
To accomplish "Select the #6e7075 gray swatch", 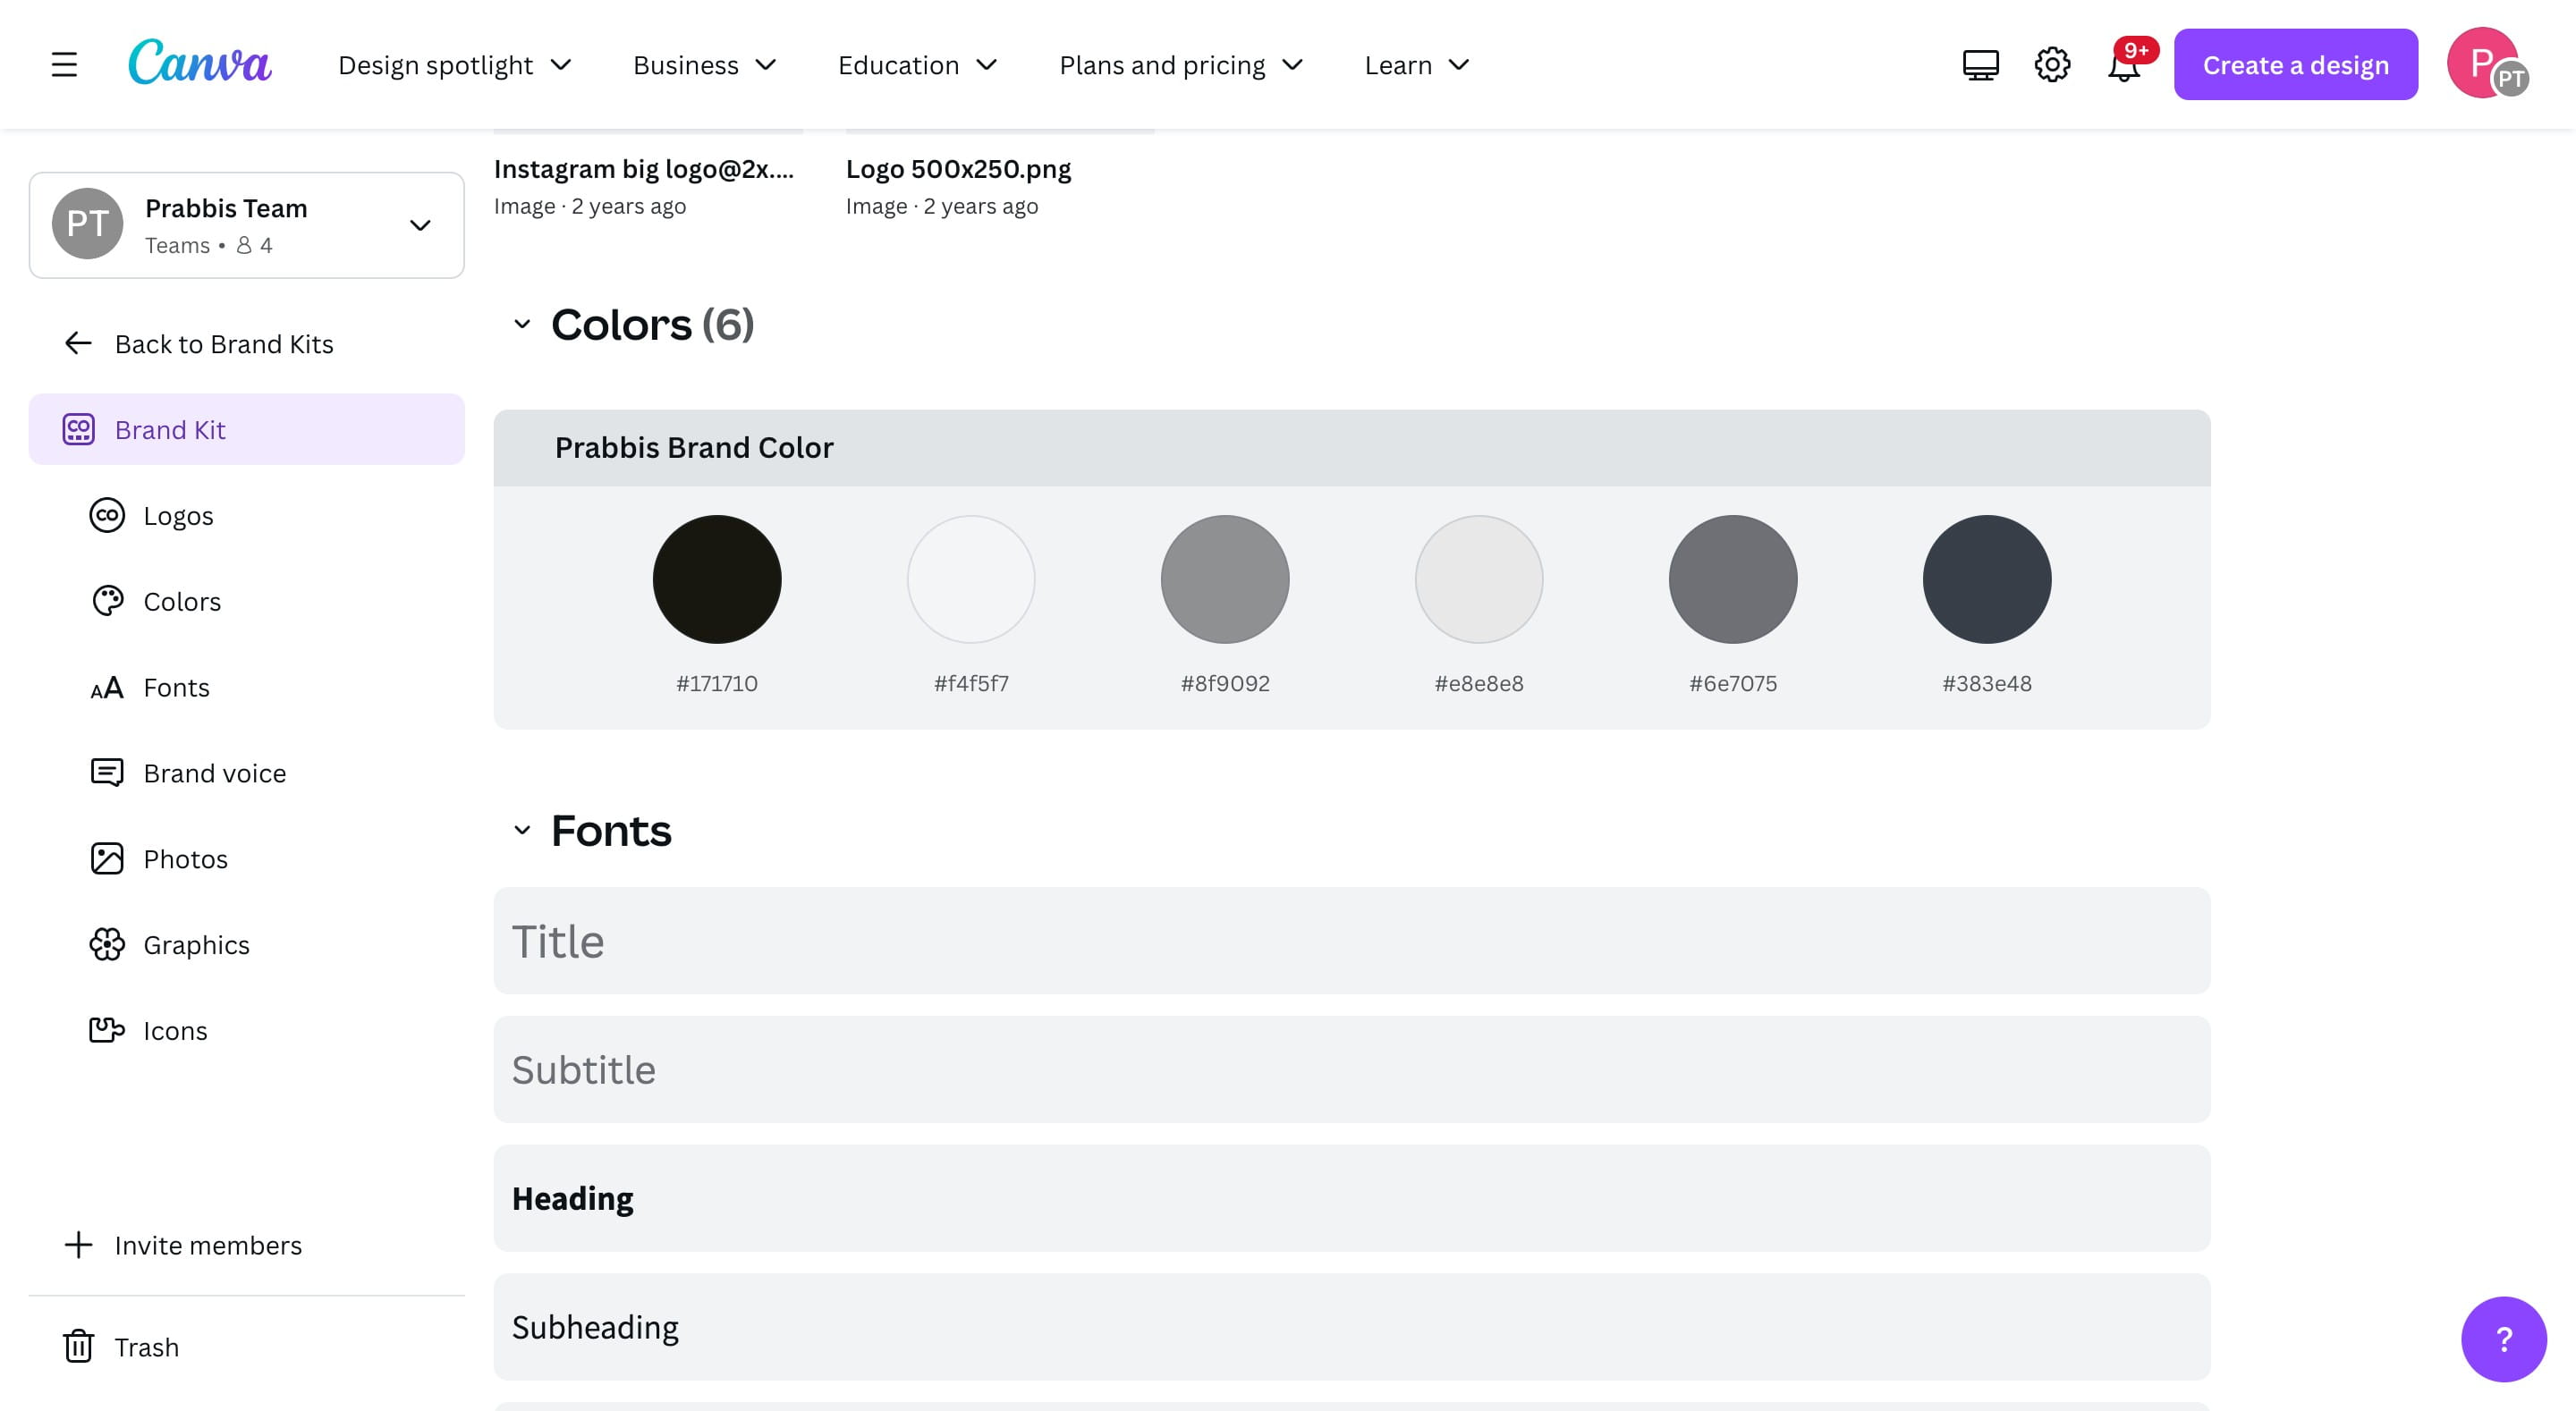I will (x=1733, y=579).
